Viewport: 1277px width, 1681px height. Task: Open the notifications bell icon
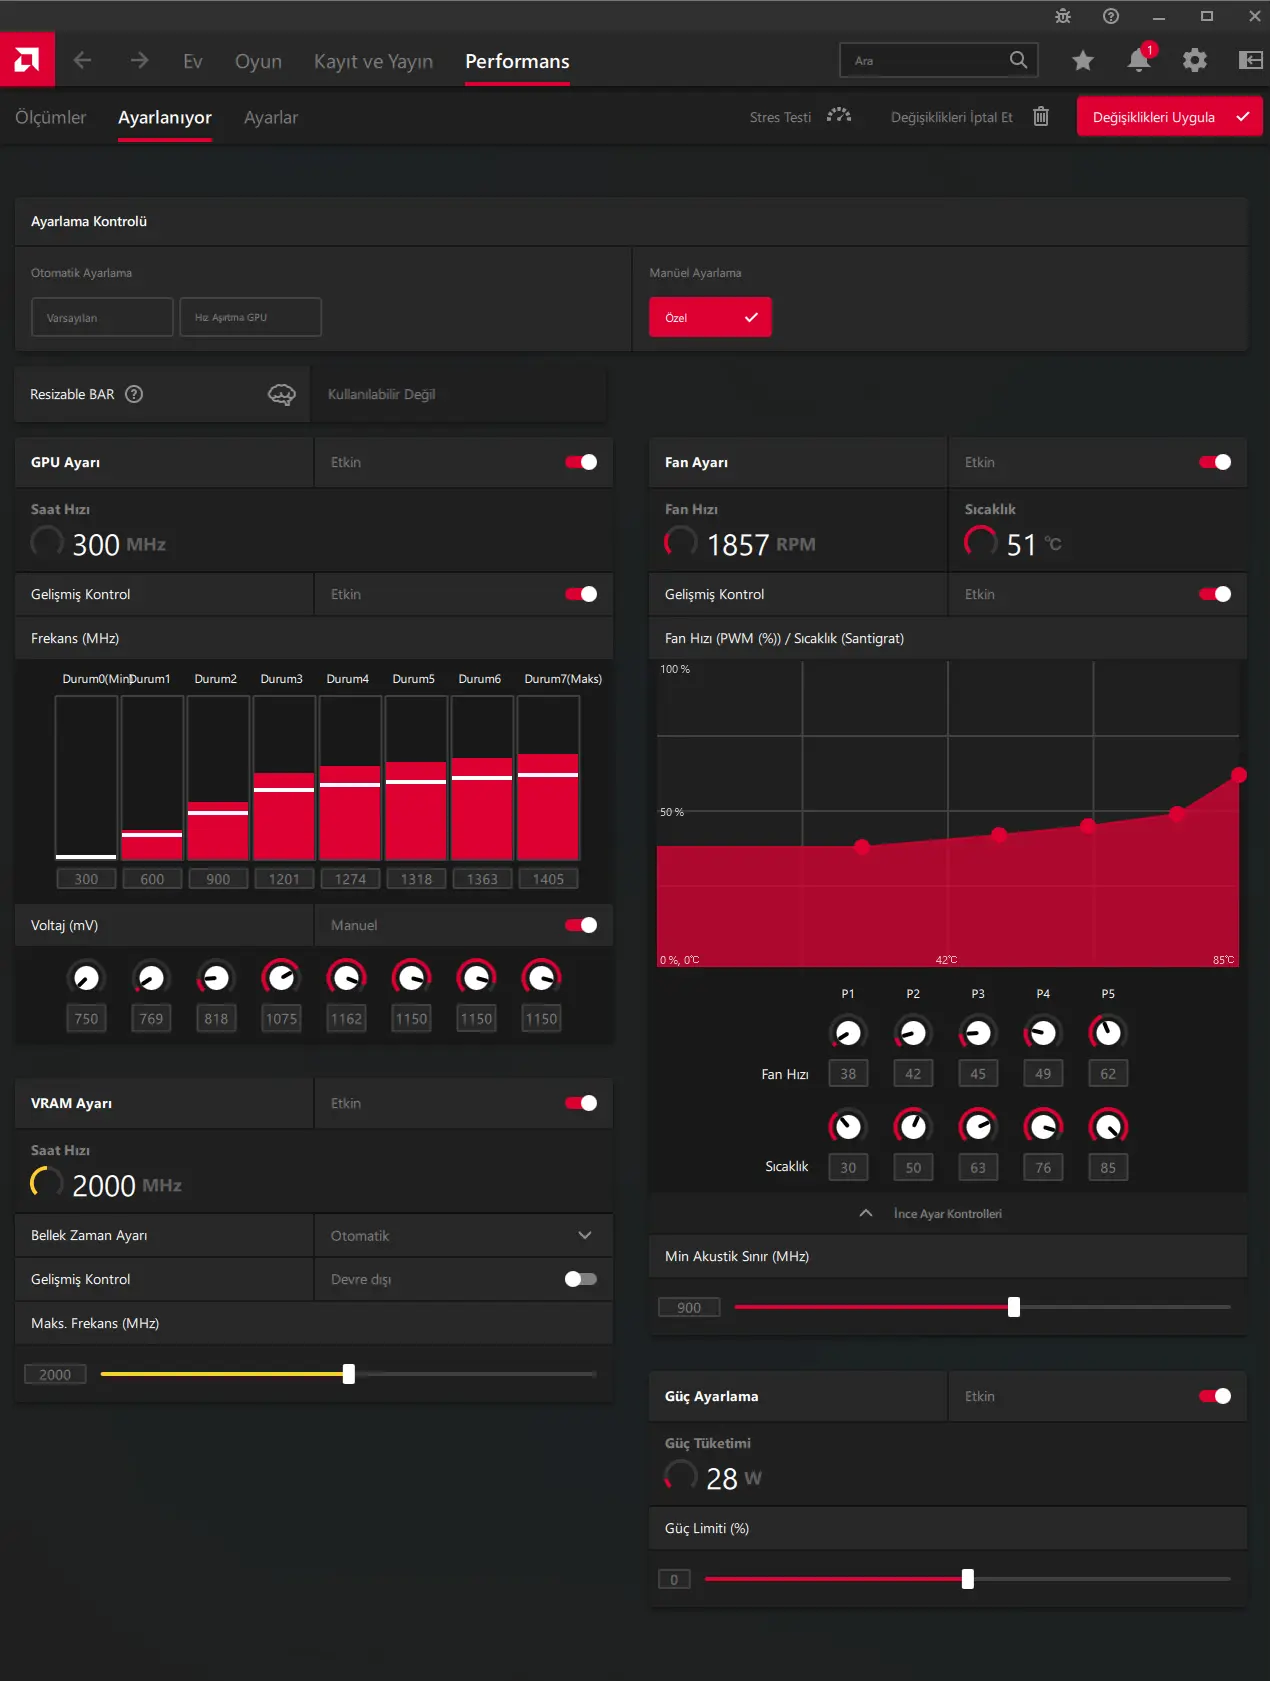coord(1139,60)
